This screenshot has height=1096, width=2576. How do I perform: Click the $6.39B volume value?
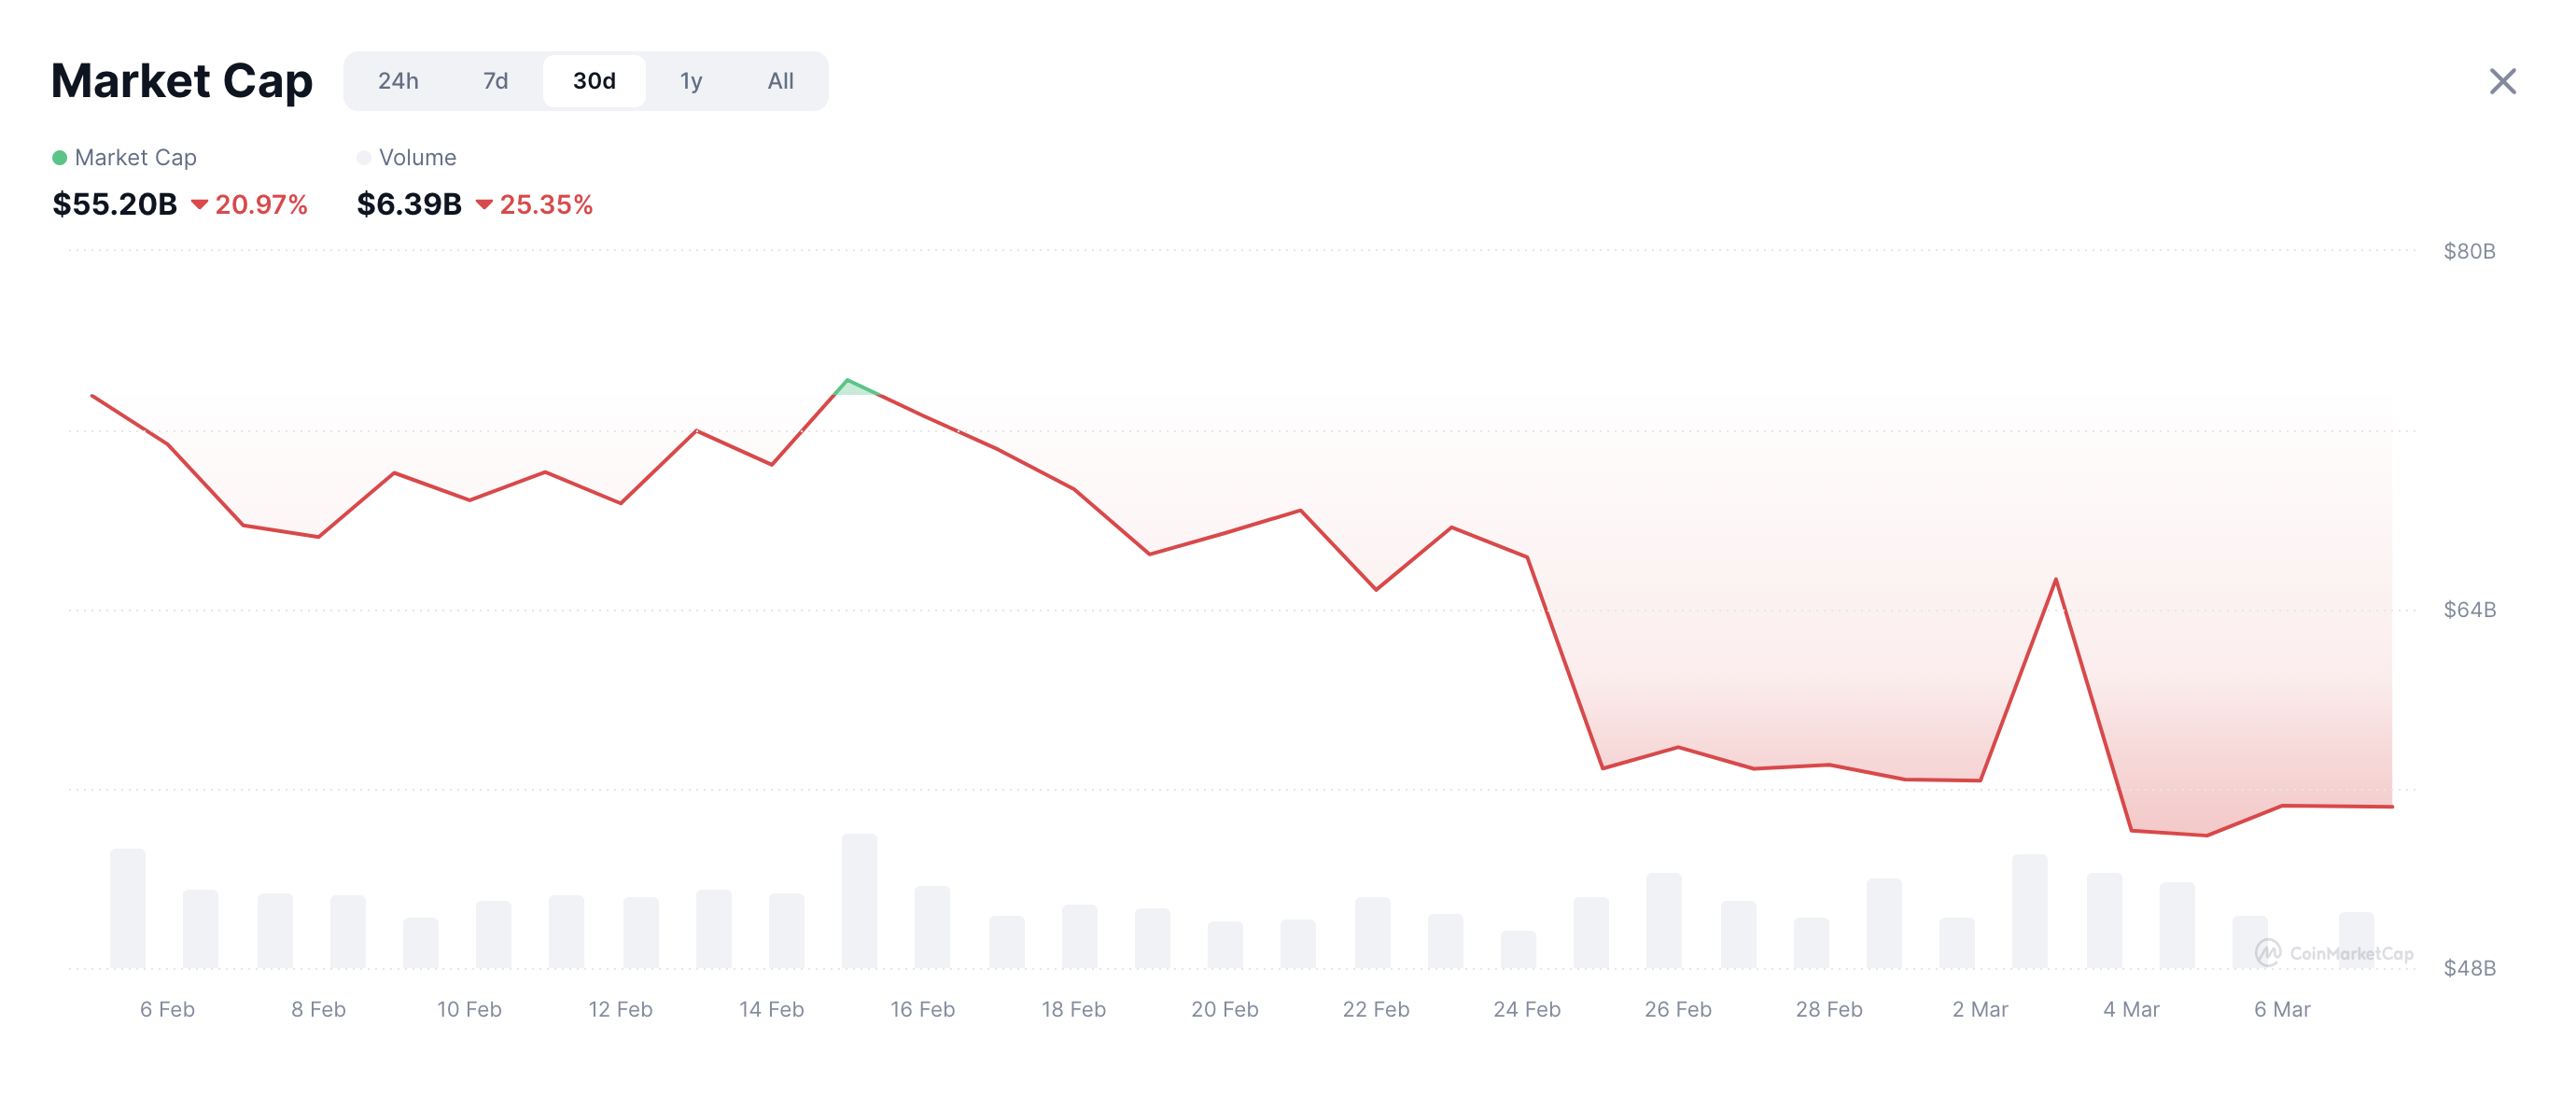click(409, 204)
